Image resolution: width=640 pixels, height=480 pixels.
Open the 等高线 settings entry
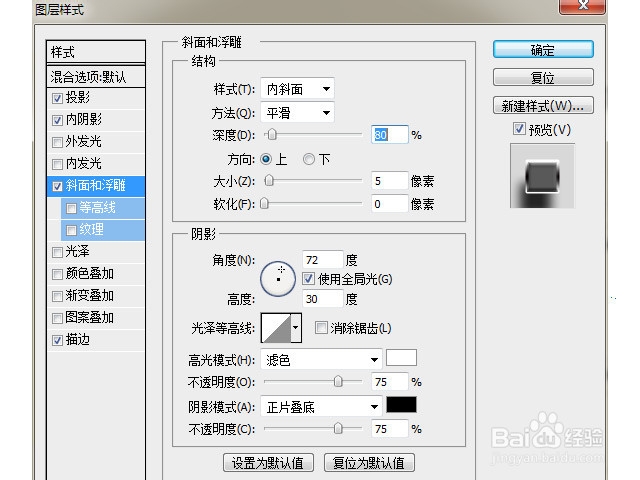[x=98, y=208]
